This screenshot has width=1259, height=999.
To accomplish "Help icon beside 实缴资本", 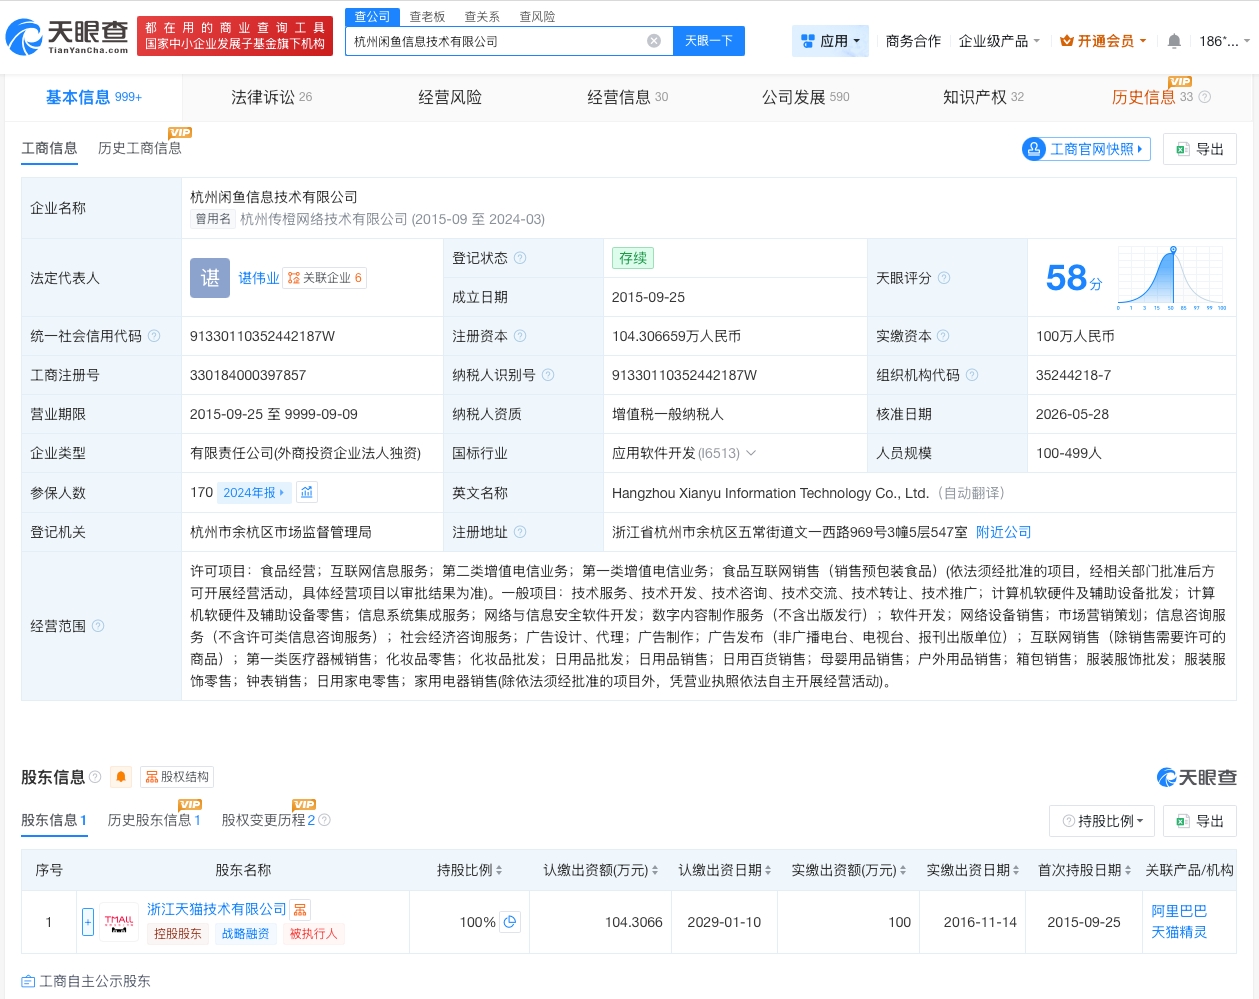I will (943, 336).
